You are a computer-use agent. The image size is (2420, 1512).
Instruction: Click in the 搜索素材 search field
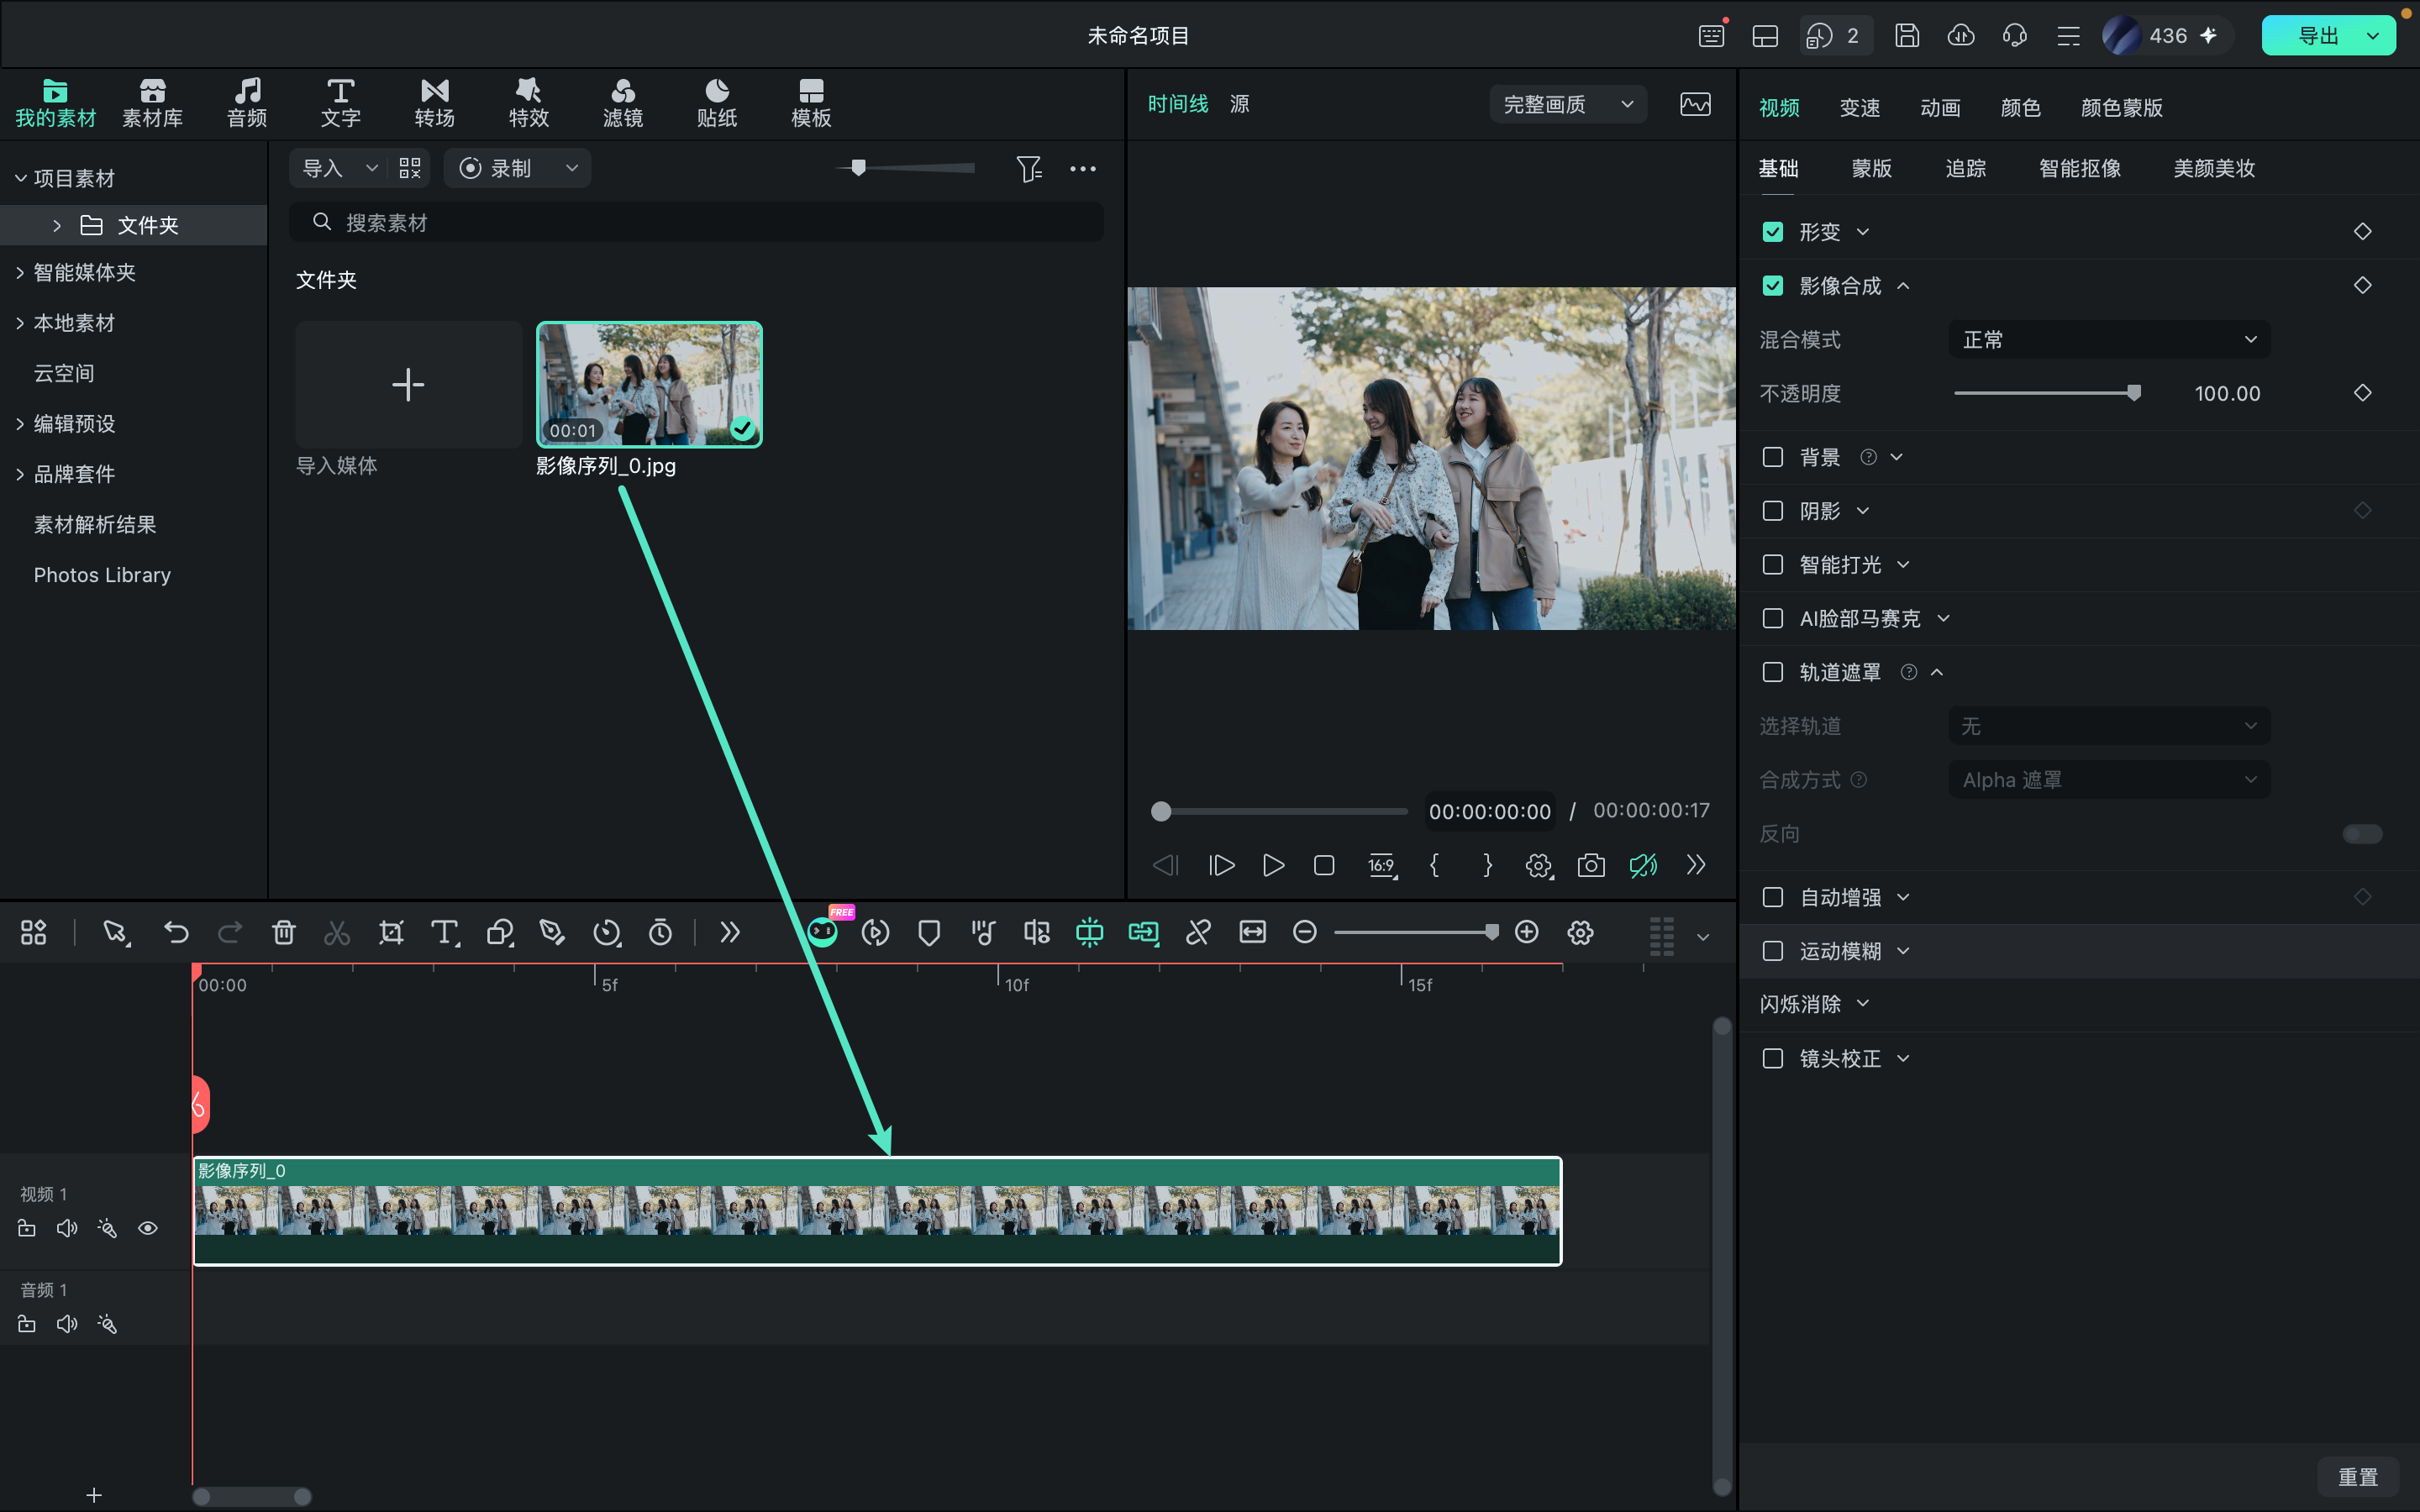tap(696, 222)
